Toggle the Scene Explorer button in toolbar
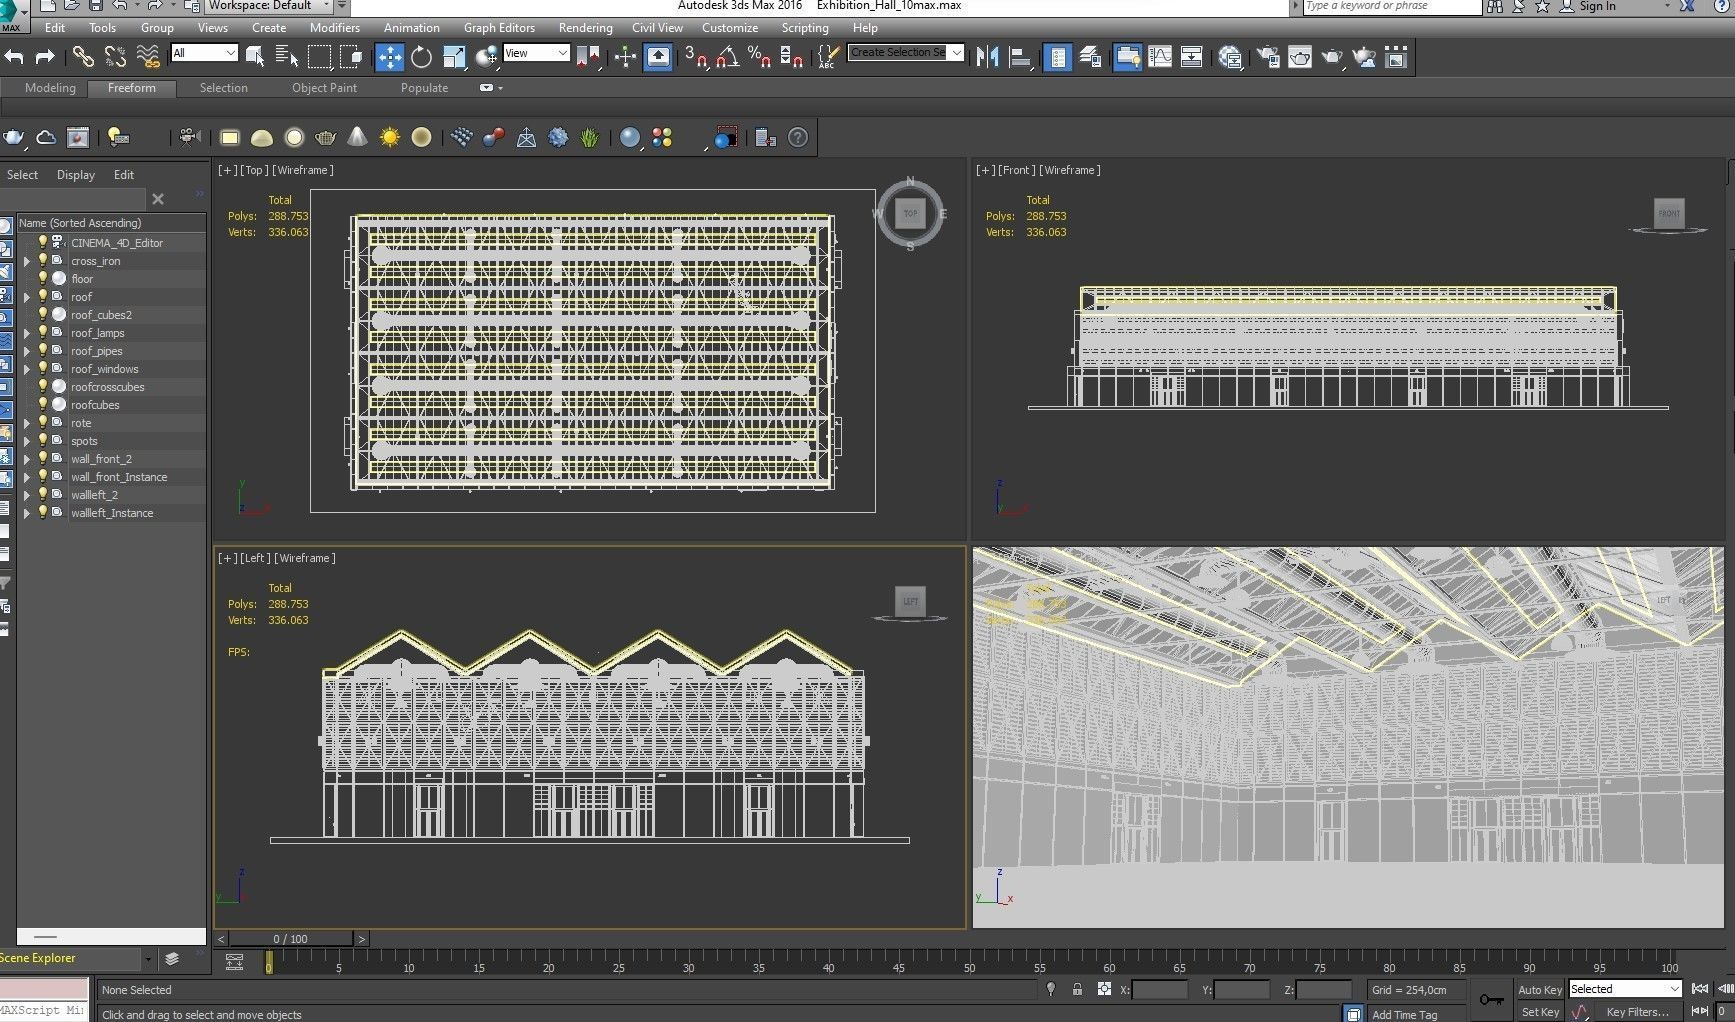The height and width of the screenshot is (1022, 1735). (x=1058, y=57)
